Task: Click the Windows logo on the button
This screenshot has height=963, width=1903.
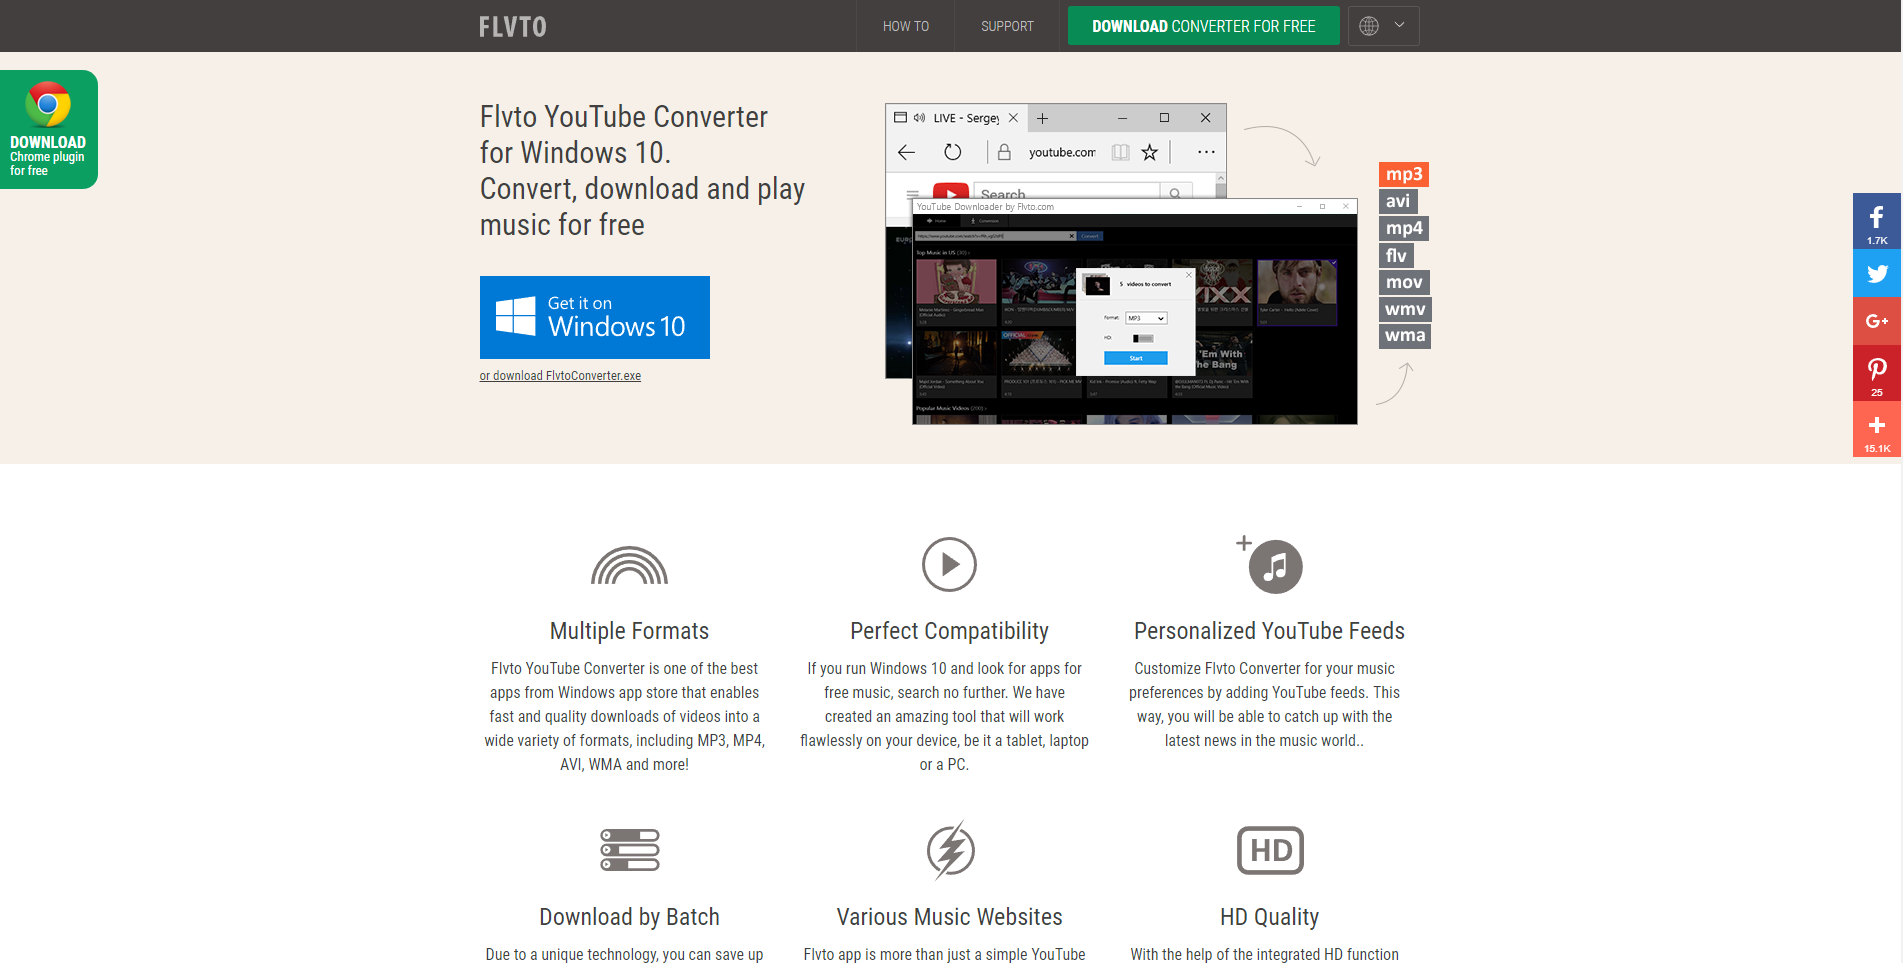Action: 516,316
